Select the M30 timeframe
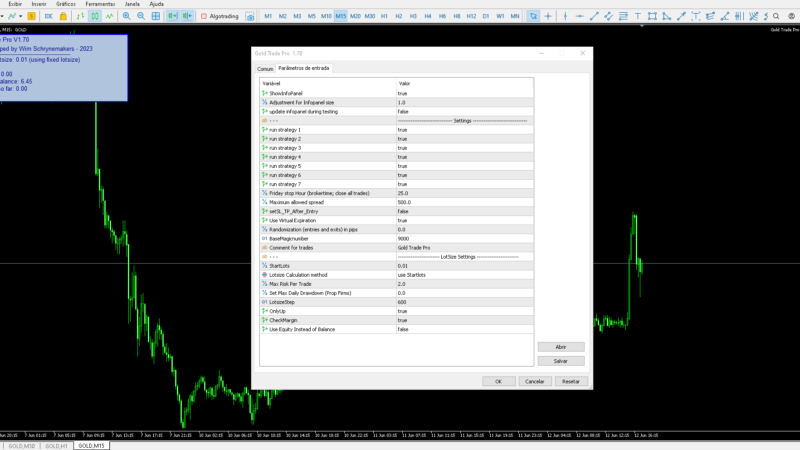Screen dimensions: 800x450 click(x=370, y=16)
